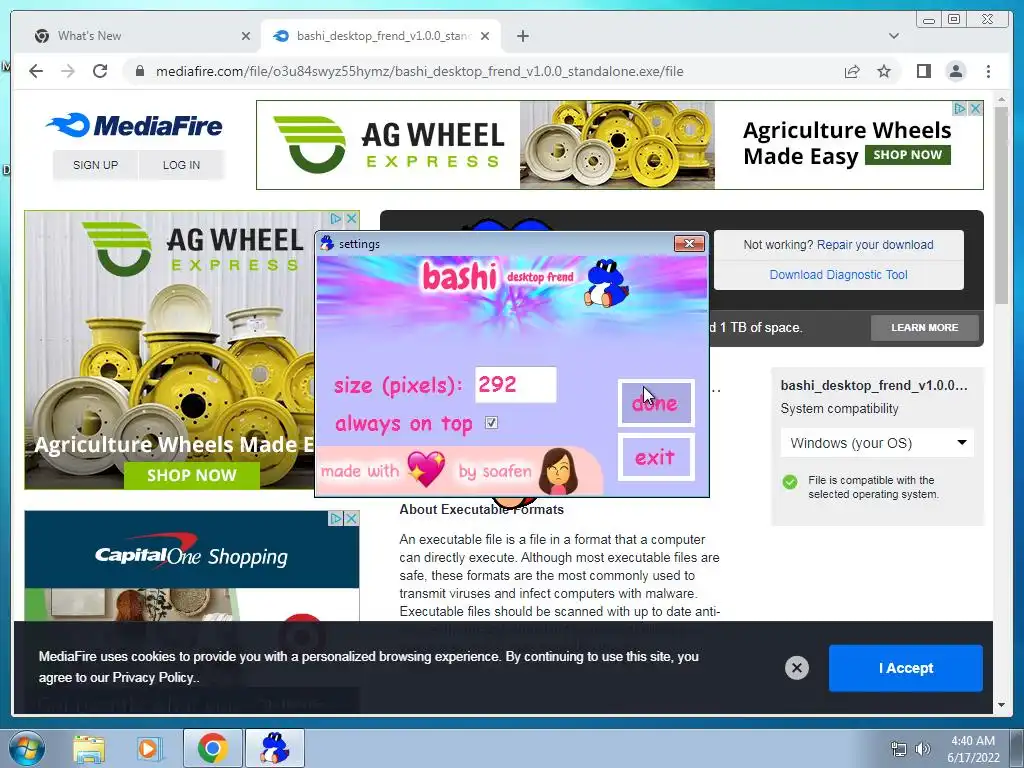The image size is (1024, 768).
Task: Open a new tab
Action: click(x=522, y=36)
